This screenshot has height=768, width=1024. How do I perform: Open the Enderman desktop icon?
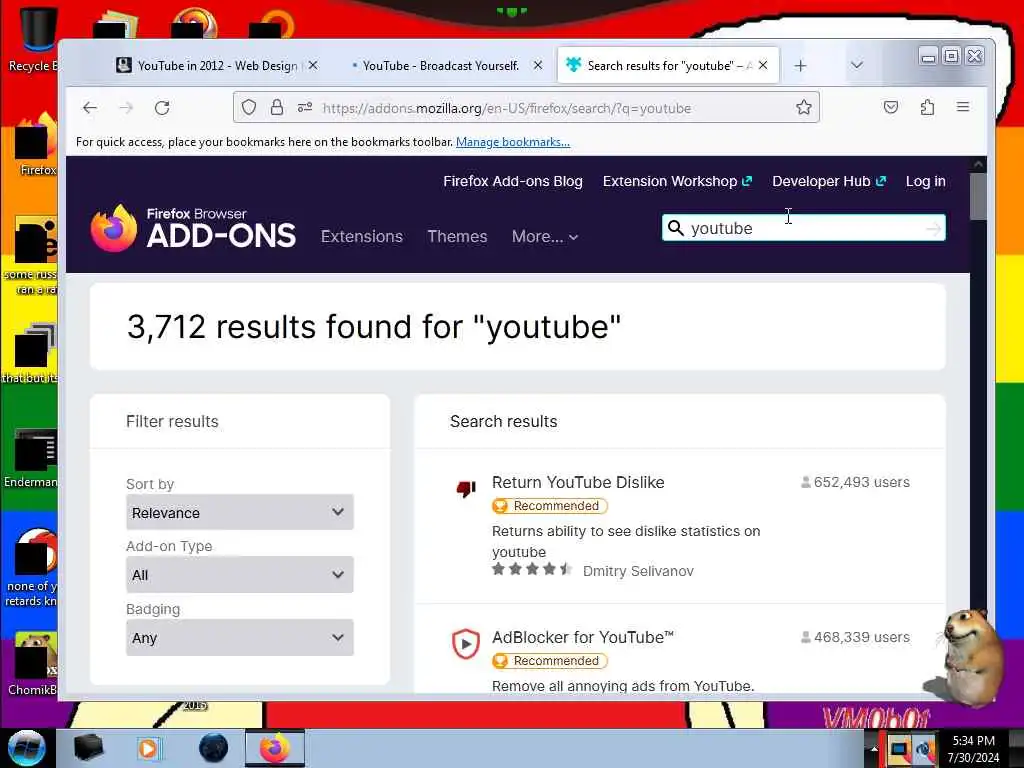tap(33, 457)
